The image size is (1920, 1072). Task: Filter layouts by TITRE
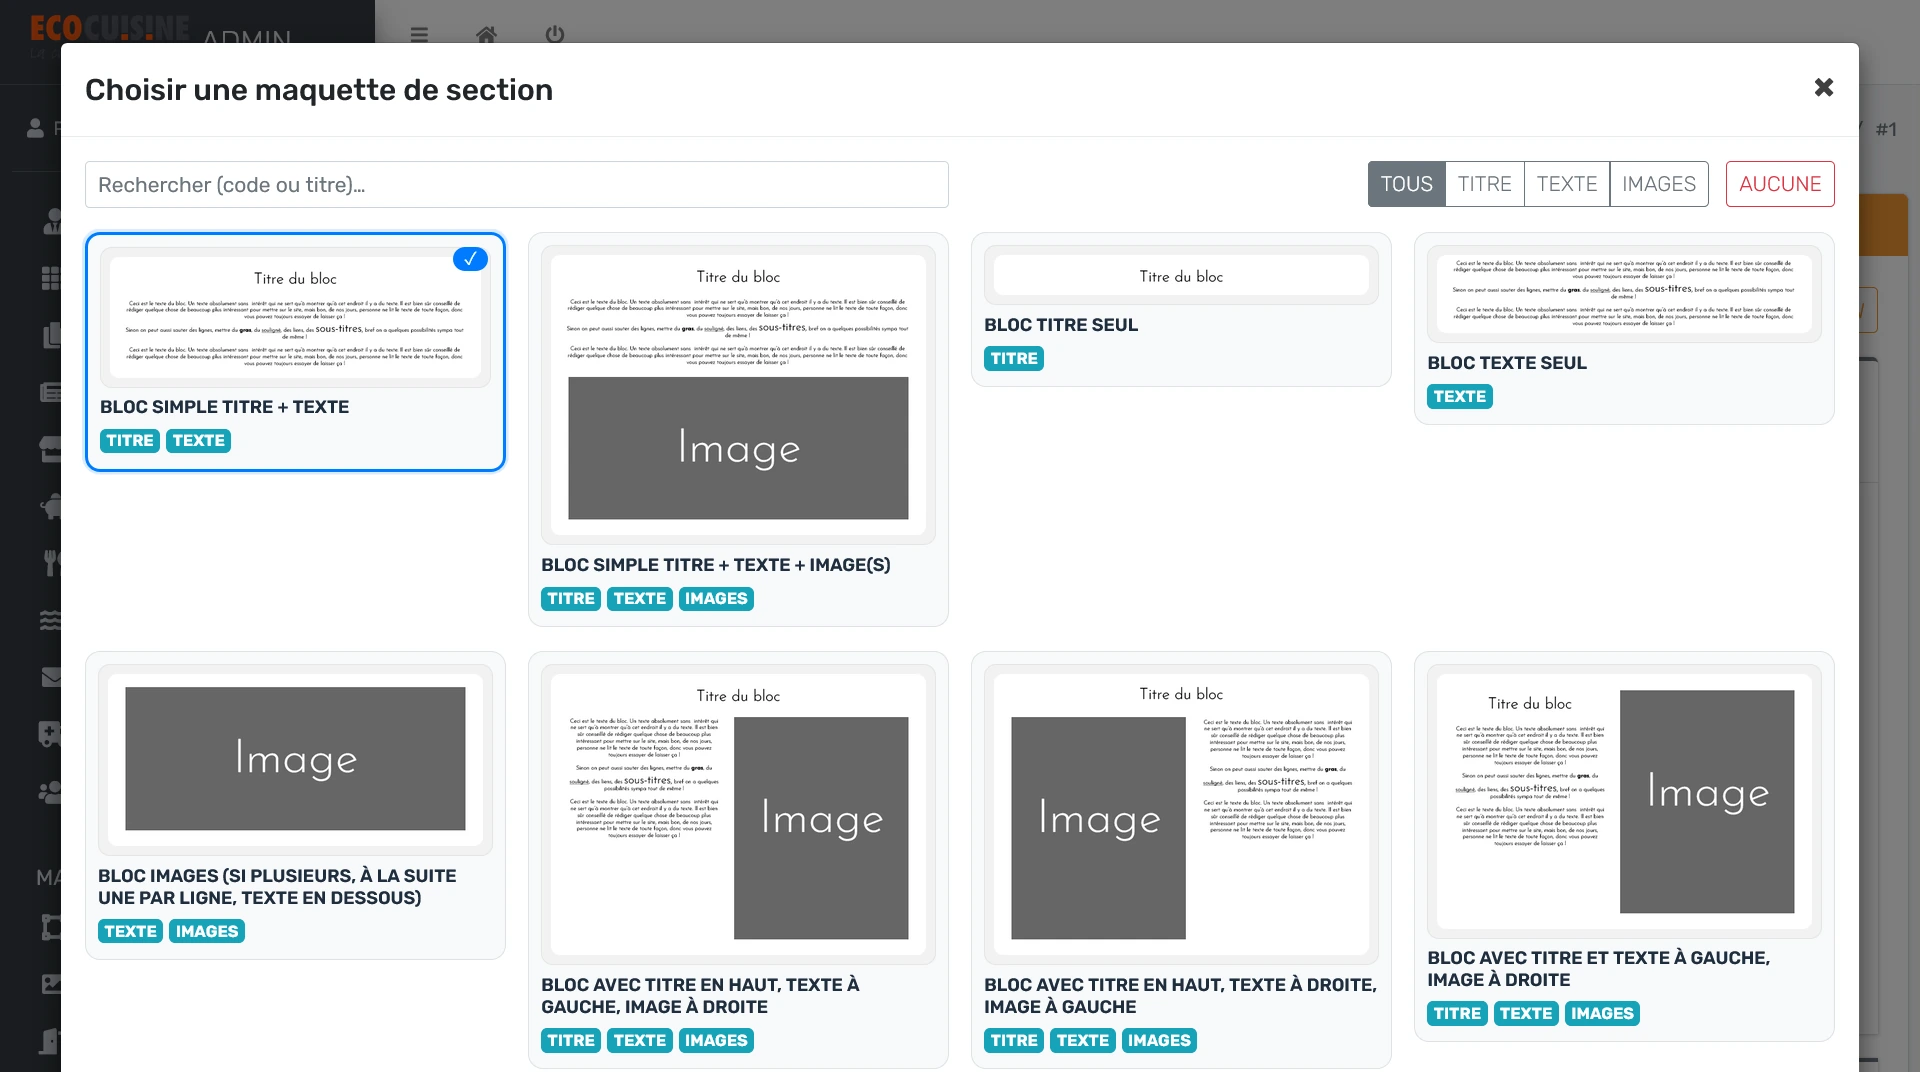(x=1484, y=184)
